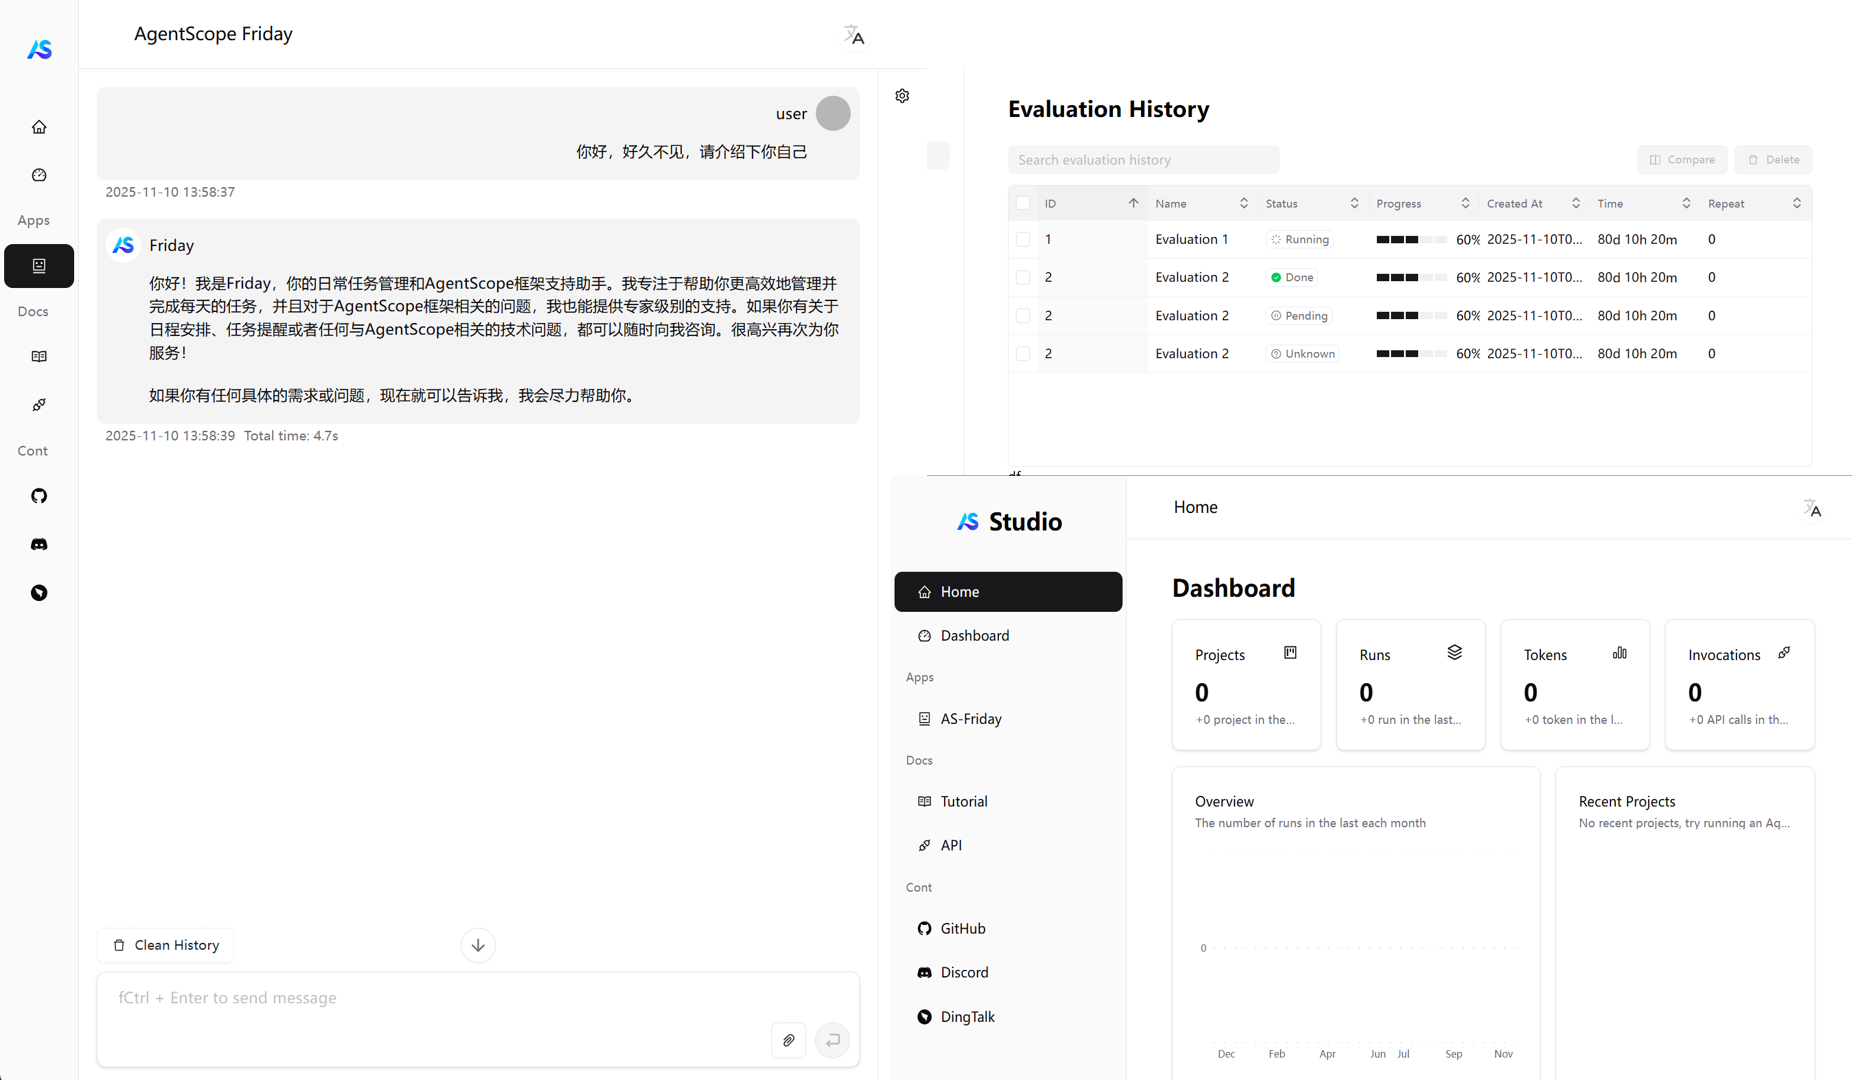Open the API plug icon in the collapsed sidebar

click(x=39, y=405)
